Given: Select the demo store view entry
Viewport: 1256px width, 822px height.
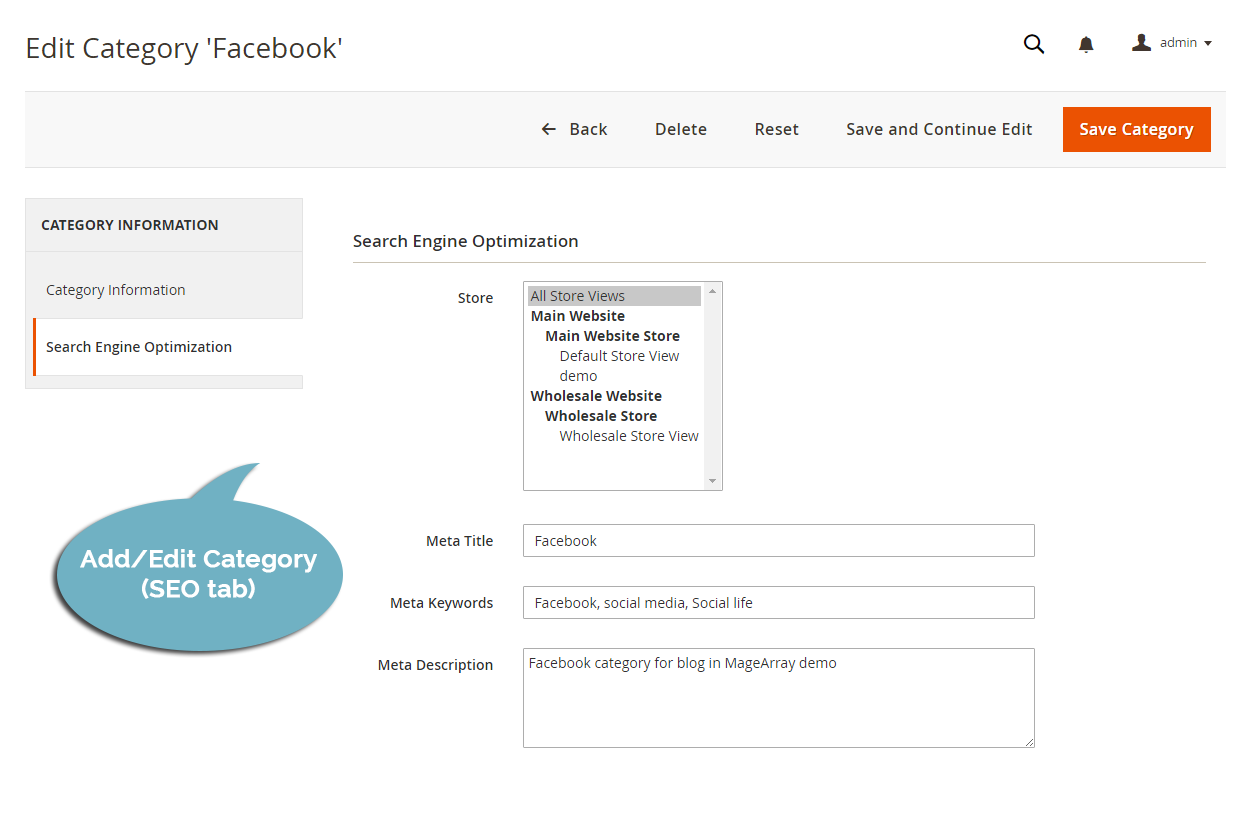Looking at the screenshot, I should coord(578,375).
